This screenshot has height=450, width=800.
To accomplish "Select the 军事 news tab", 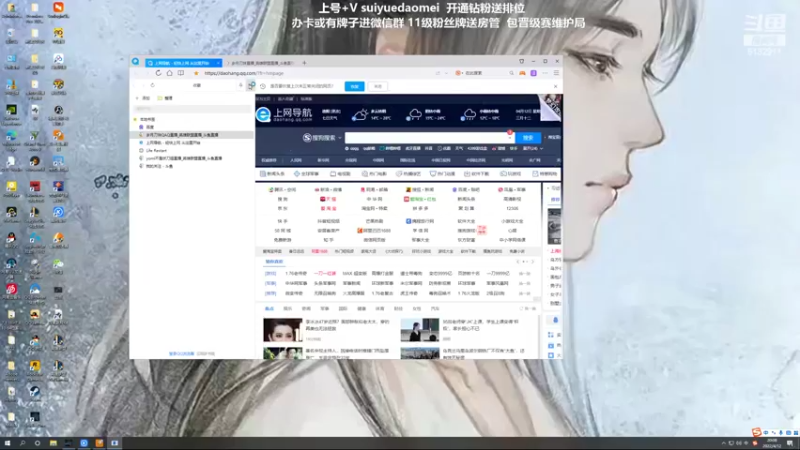I will pos(324,309).
